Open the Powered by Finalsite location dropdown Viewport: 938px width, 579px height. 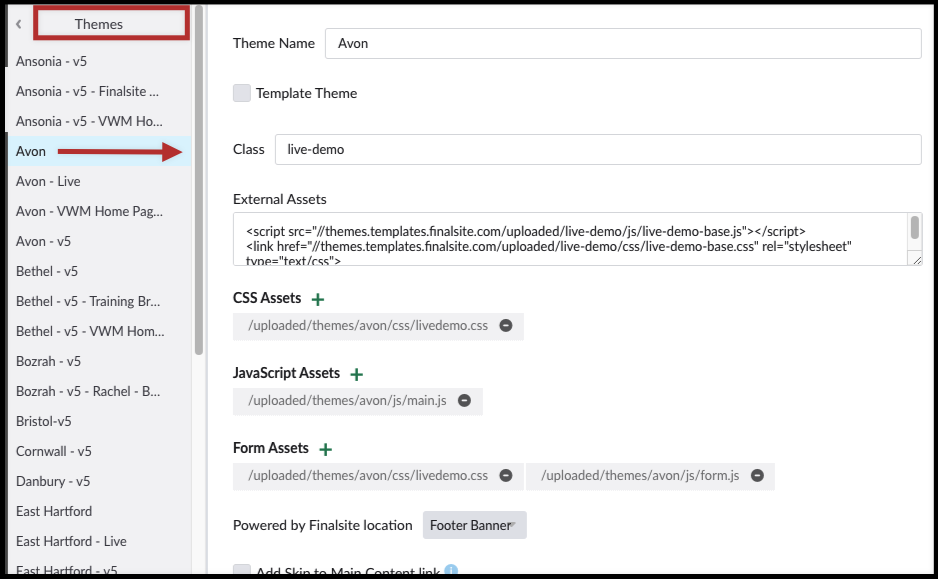474,525
